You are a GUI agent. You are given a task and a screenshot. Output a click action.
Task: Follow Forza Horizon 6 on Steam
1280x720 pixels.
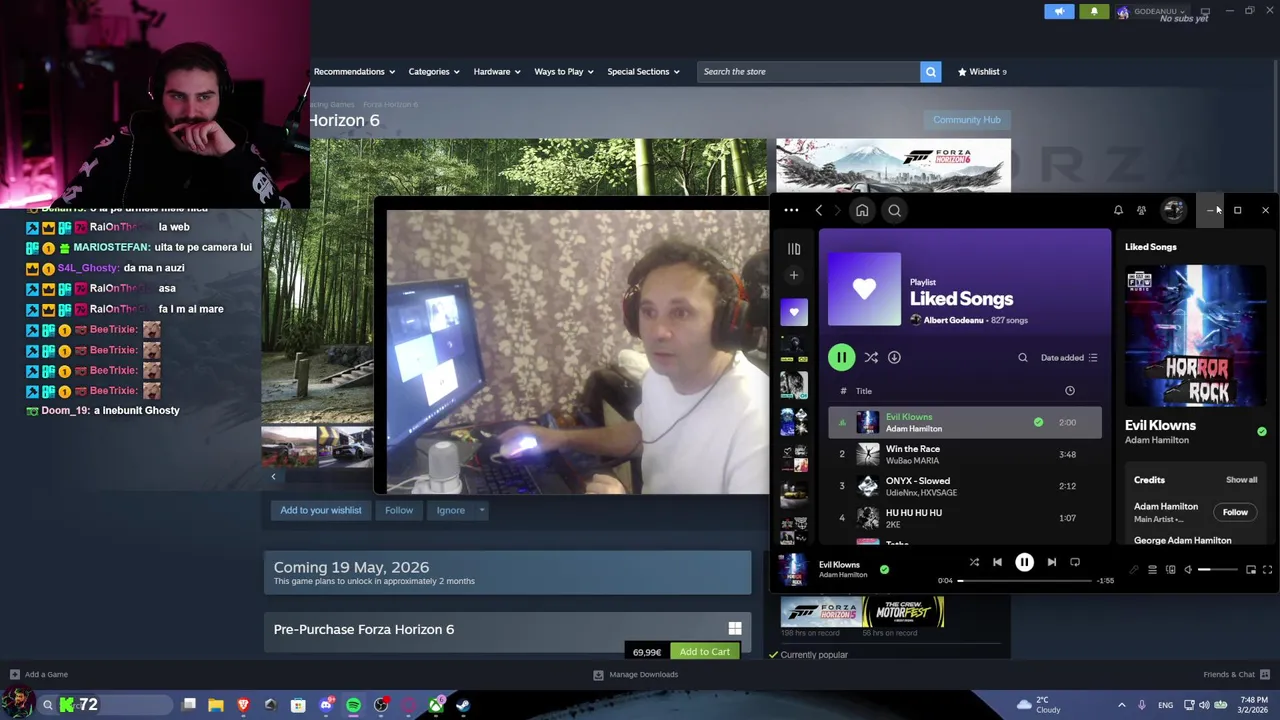399,510
